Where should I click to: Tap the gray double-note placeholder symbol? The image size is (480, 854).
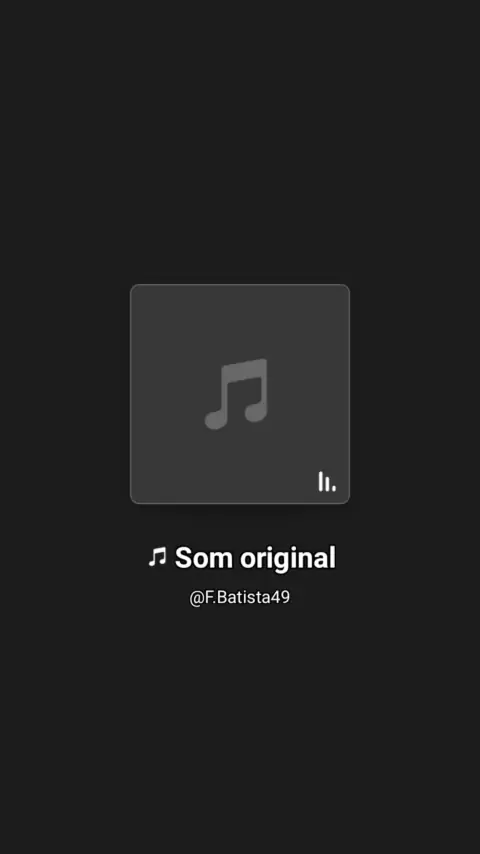click(236, 394)
